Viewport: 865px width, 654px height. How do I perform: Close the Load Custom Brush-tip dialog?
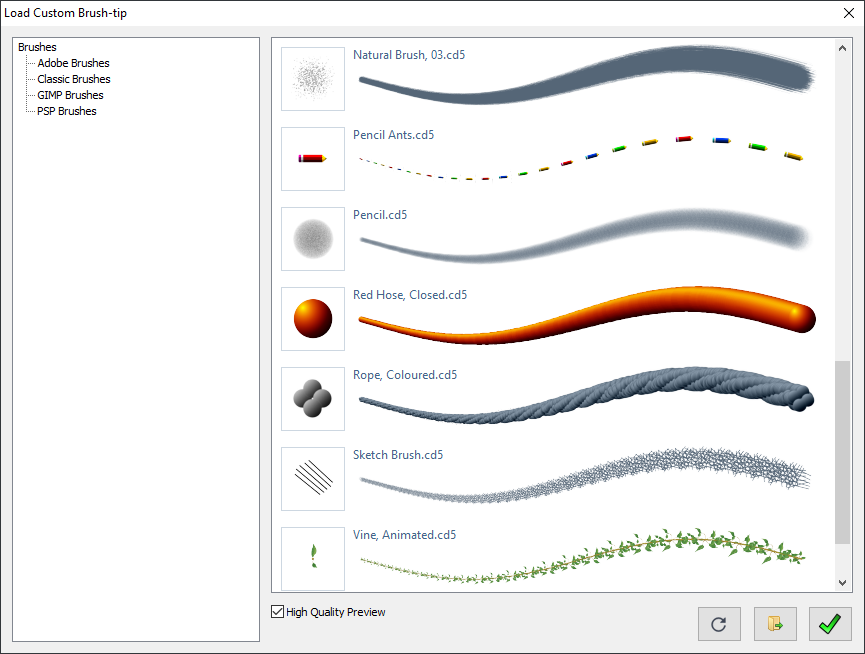848,13
